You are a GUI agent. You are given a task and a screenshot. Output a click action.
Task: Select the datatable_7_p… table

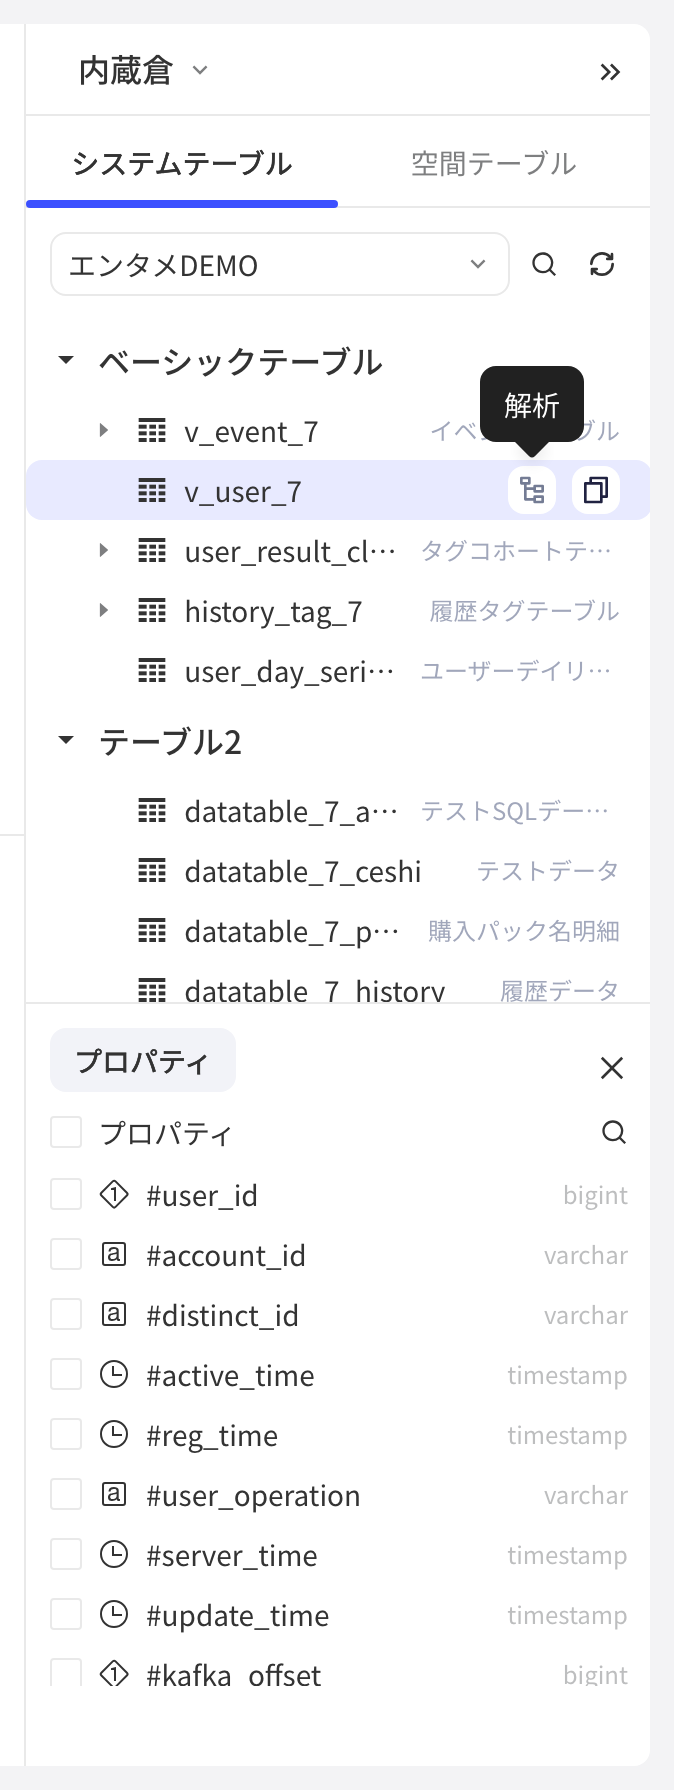point(292,932)
